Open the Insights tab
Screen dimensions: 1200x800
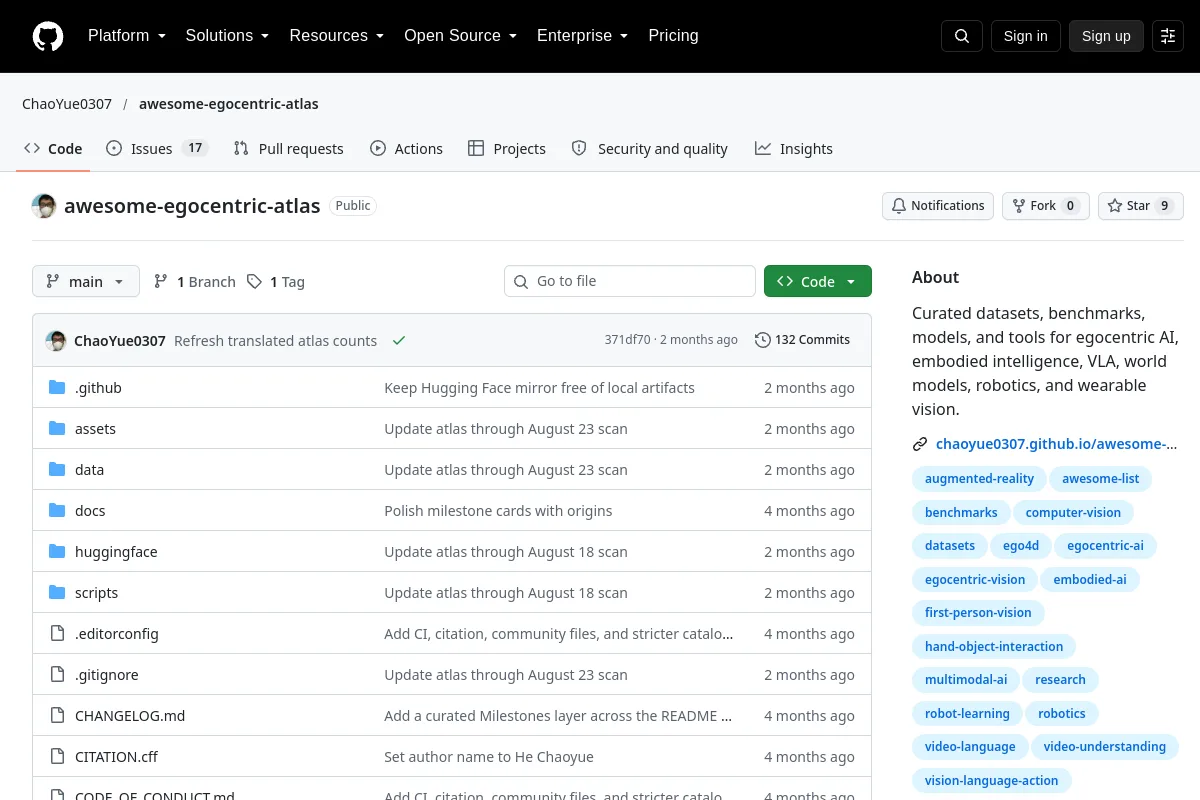tap(794, 149)
